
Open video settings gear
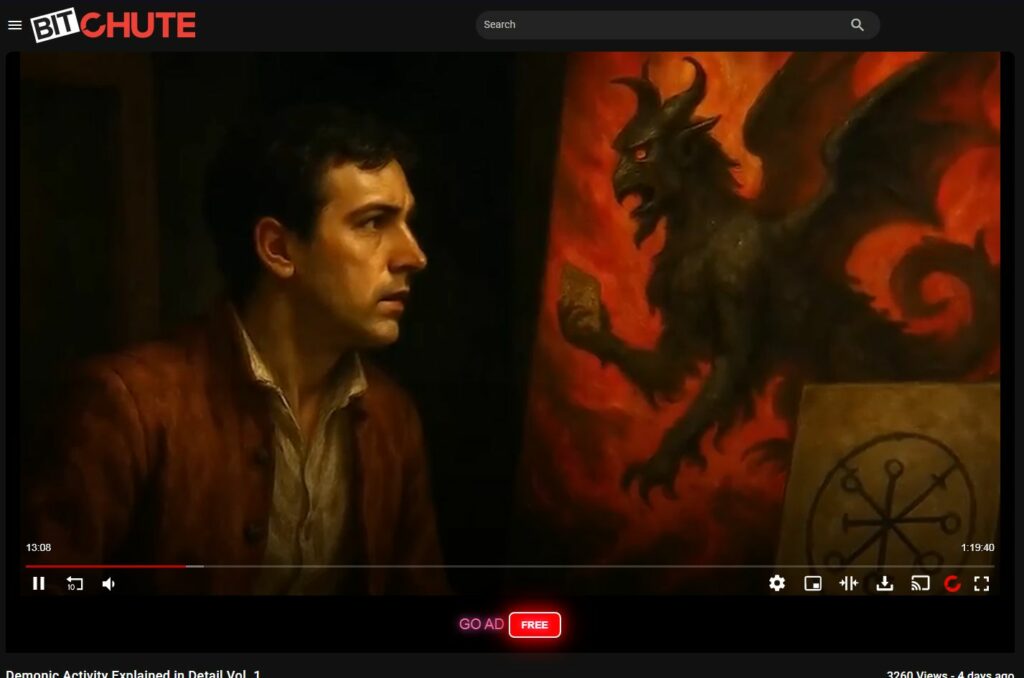pyautogui.click(x=776, y=583)
